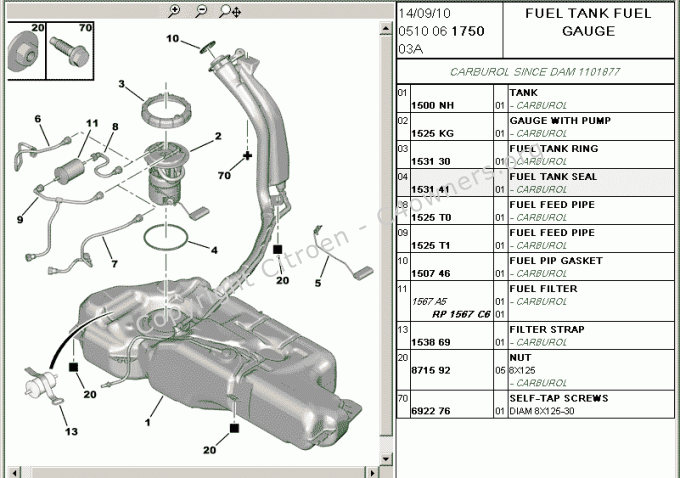Click part 1531 30 fuel tank ring
This screenshot has height=478, width=680.
430,161
